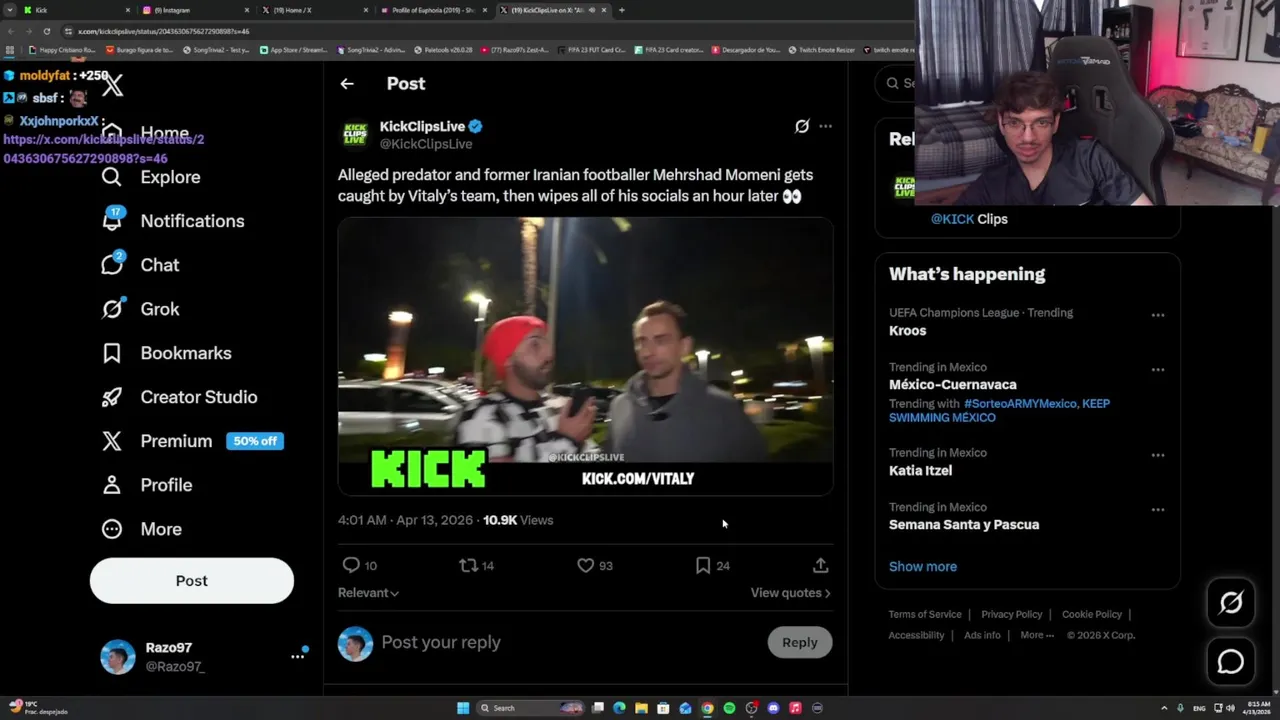Open more options for Kroos trend
This screenshot has height=720, width=1280.
1158,315
